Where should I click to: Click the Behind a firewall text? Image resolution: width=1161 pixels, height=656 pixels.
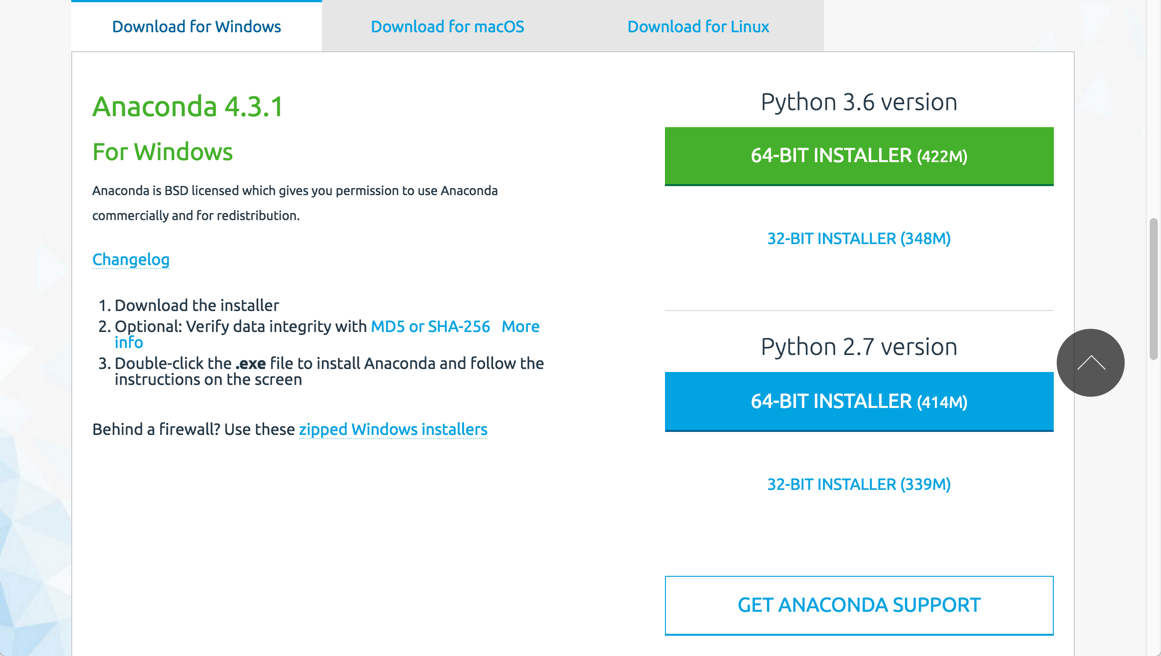point(193,429)
